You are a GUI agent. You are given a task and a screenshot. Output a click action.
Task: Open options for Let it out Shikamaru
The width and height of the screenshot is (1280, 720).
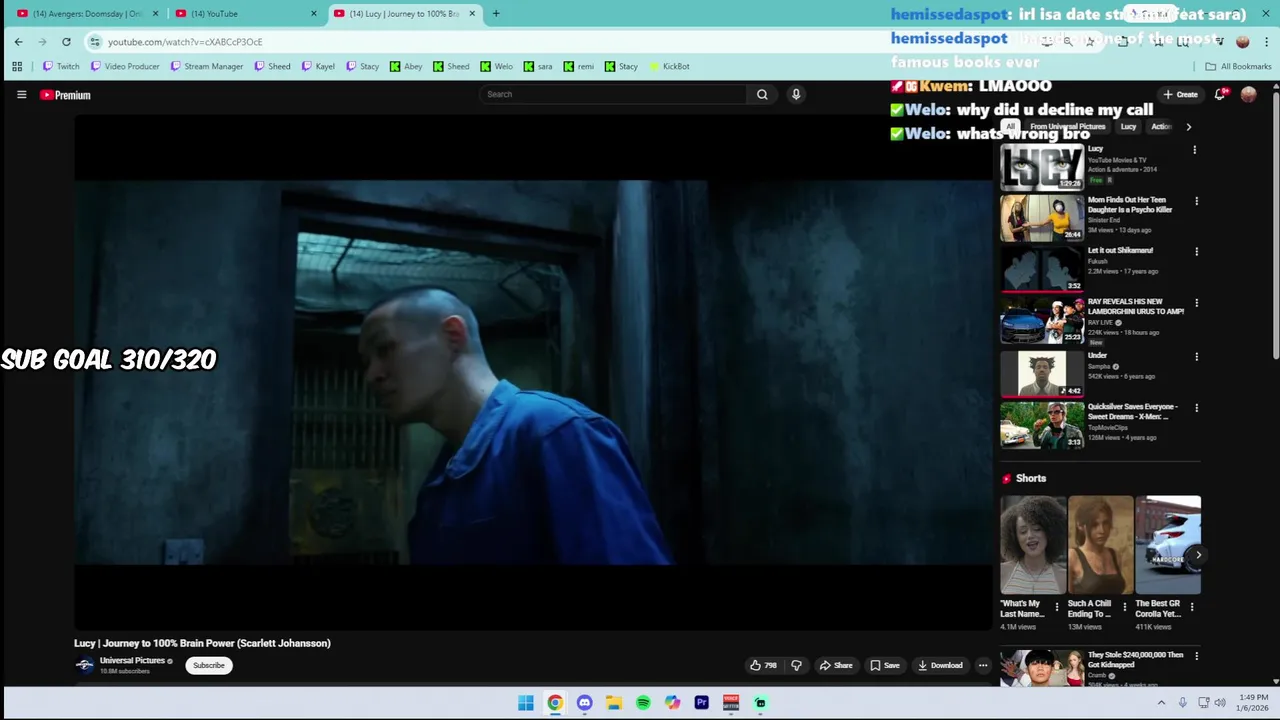pos(1196,252)
